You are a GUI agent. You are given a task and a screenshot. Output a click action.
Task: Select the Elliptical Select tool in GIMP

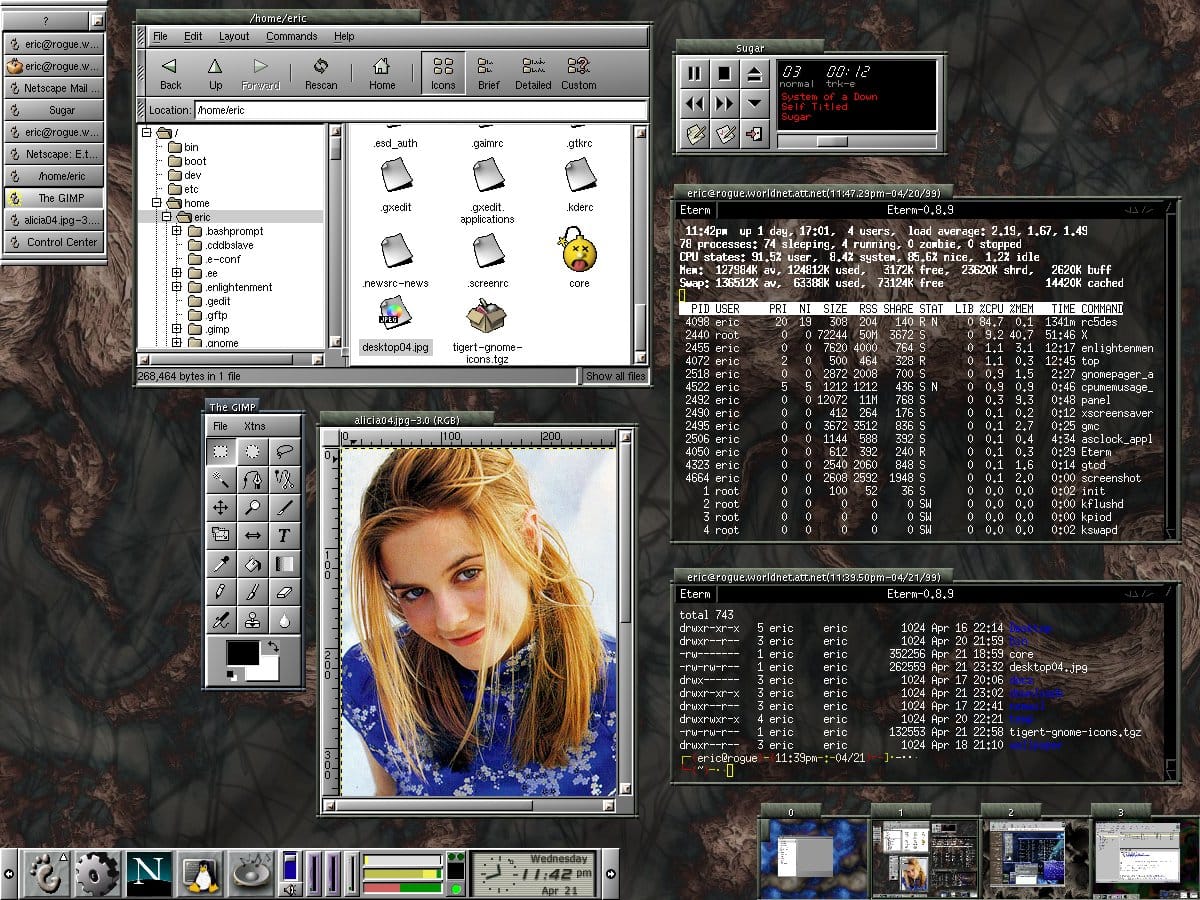253,452
